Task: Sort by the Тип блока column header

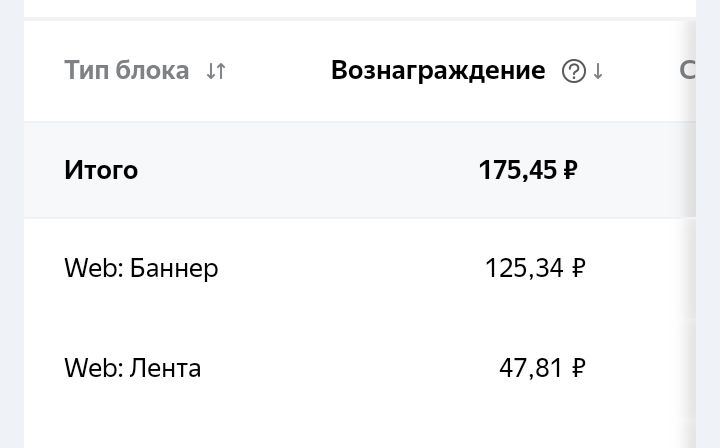Action: pos(126,70)
